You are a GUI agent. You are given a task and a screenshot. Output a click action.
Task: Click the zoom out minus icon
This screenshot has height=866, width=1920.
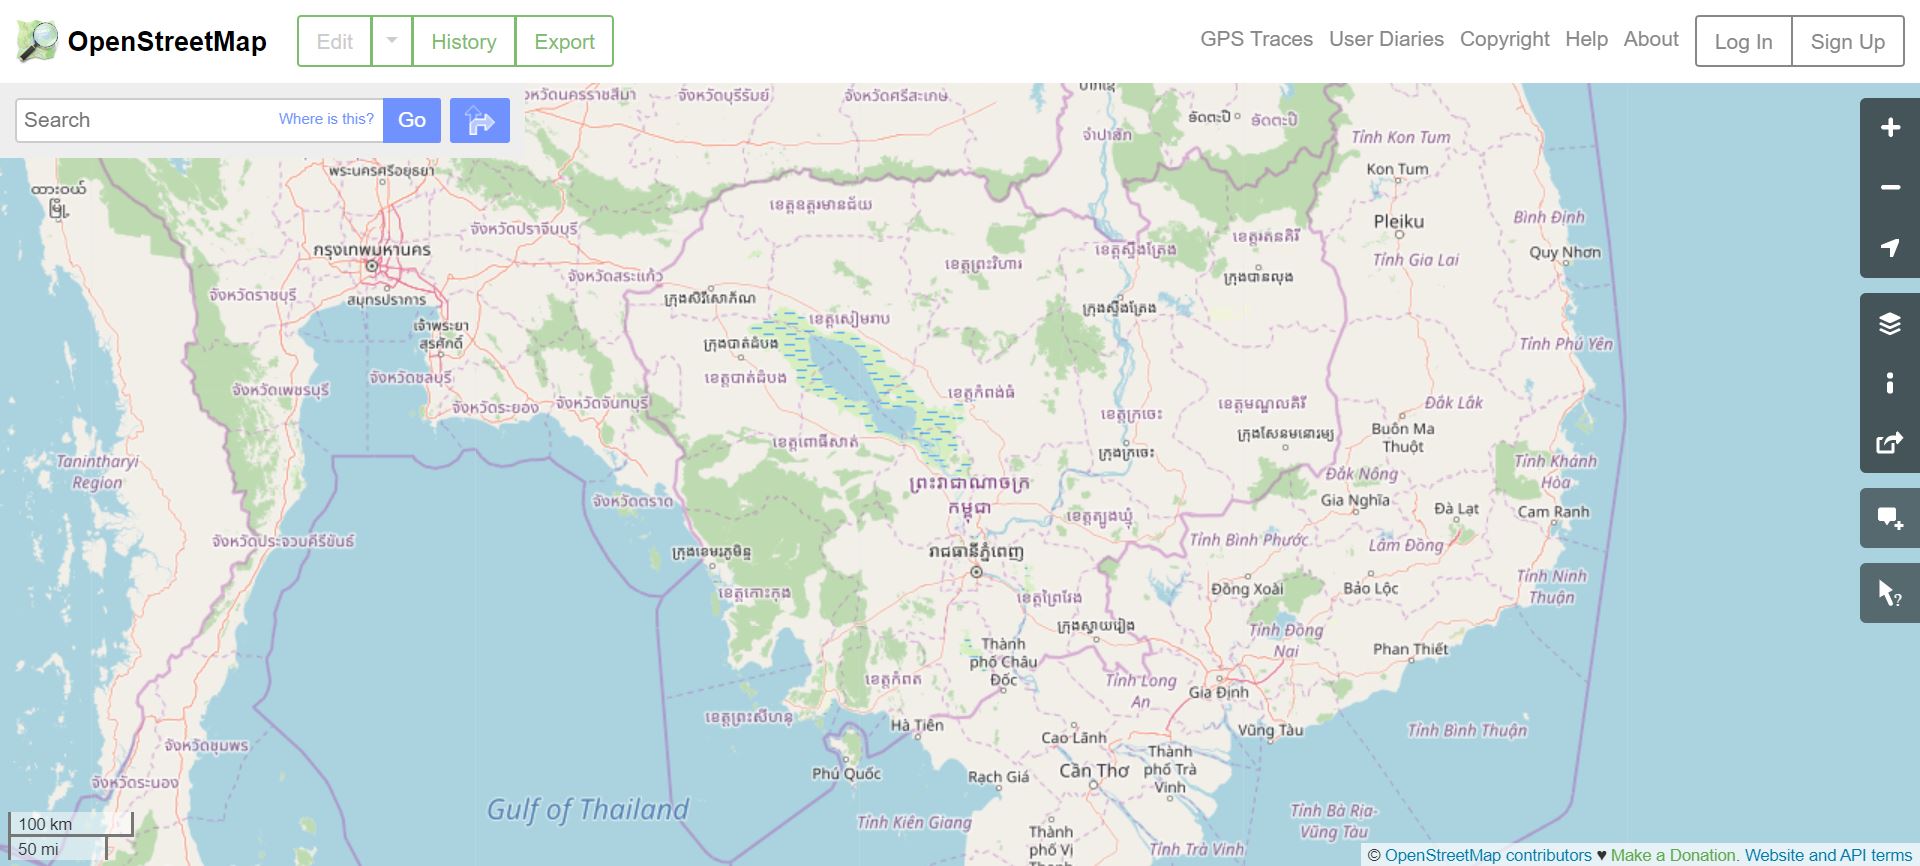1889,188
